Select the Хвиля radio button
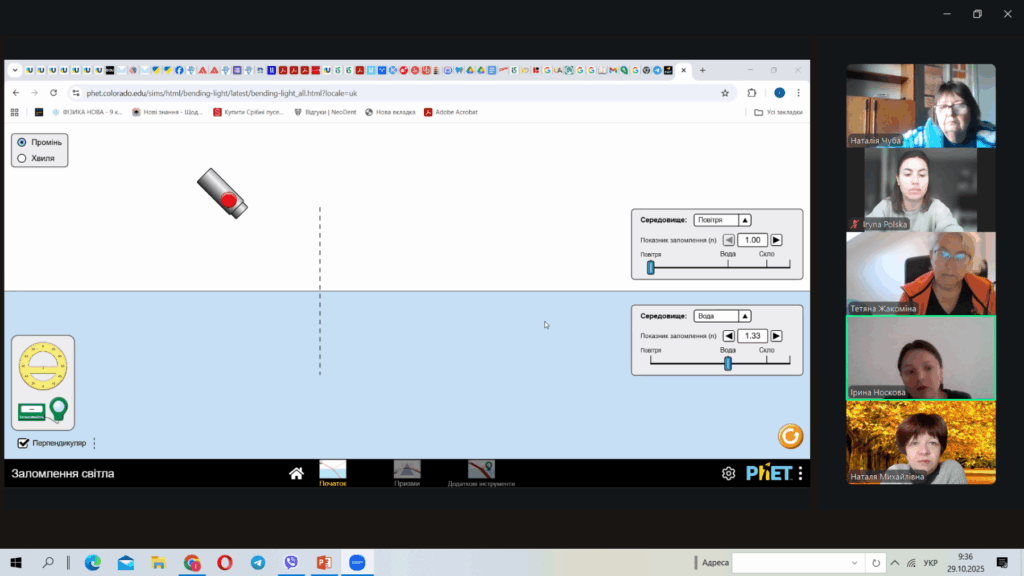 pos(22,158)
